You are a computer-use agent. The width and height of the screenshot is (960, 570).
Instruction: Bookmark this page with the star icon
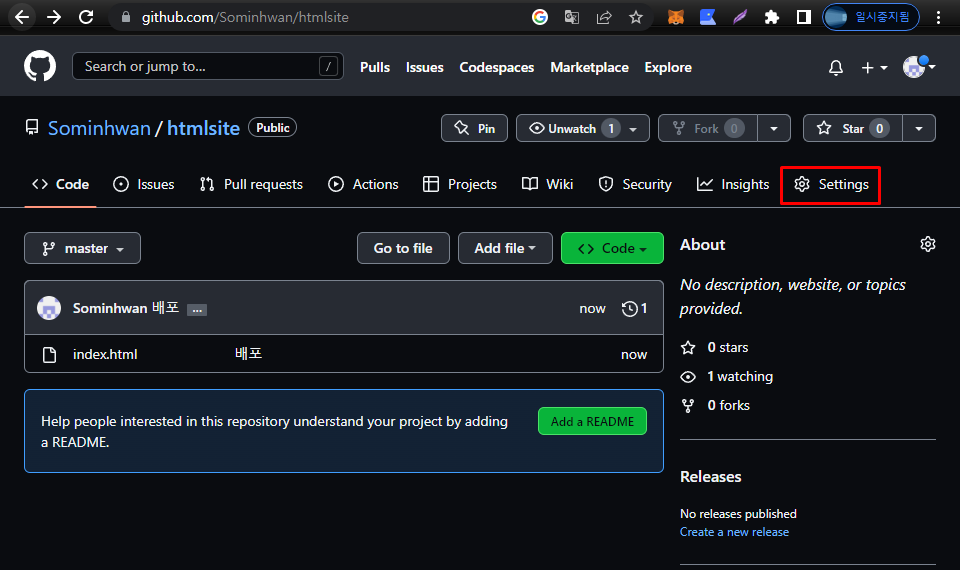pyautogui.click(x=636, y=17)
